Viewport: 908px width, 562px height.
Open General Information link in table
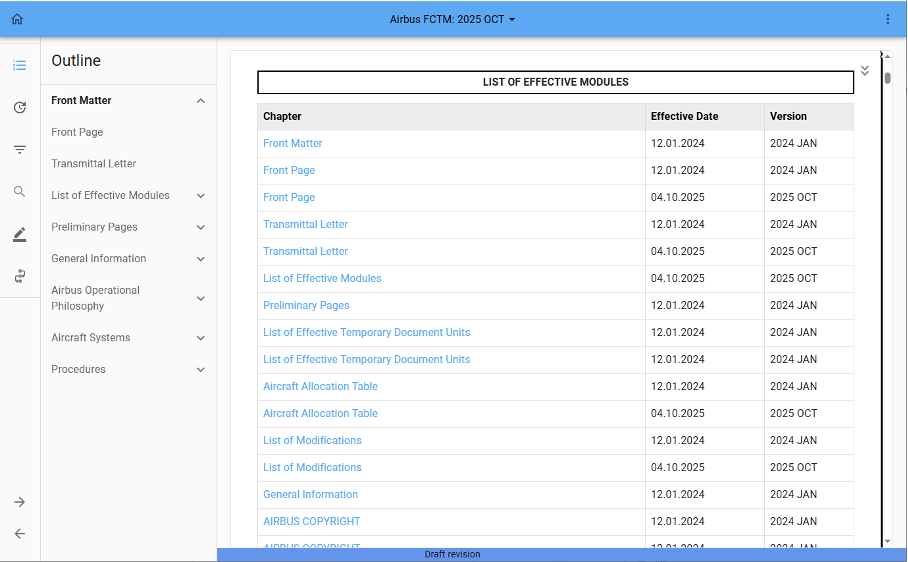coord(310,494)
